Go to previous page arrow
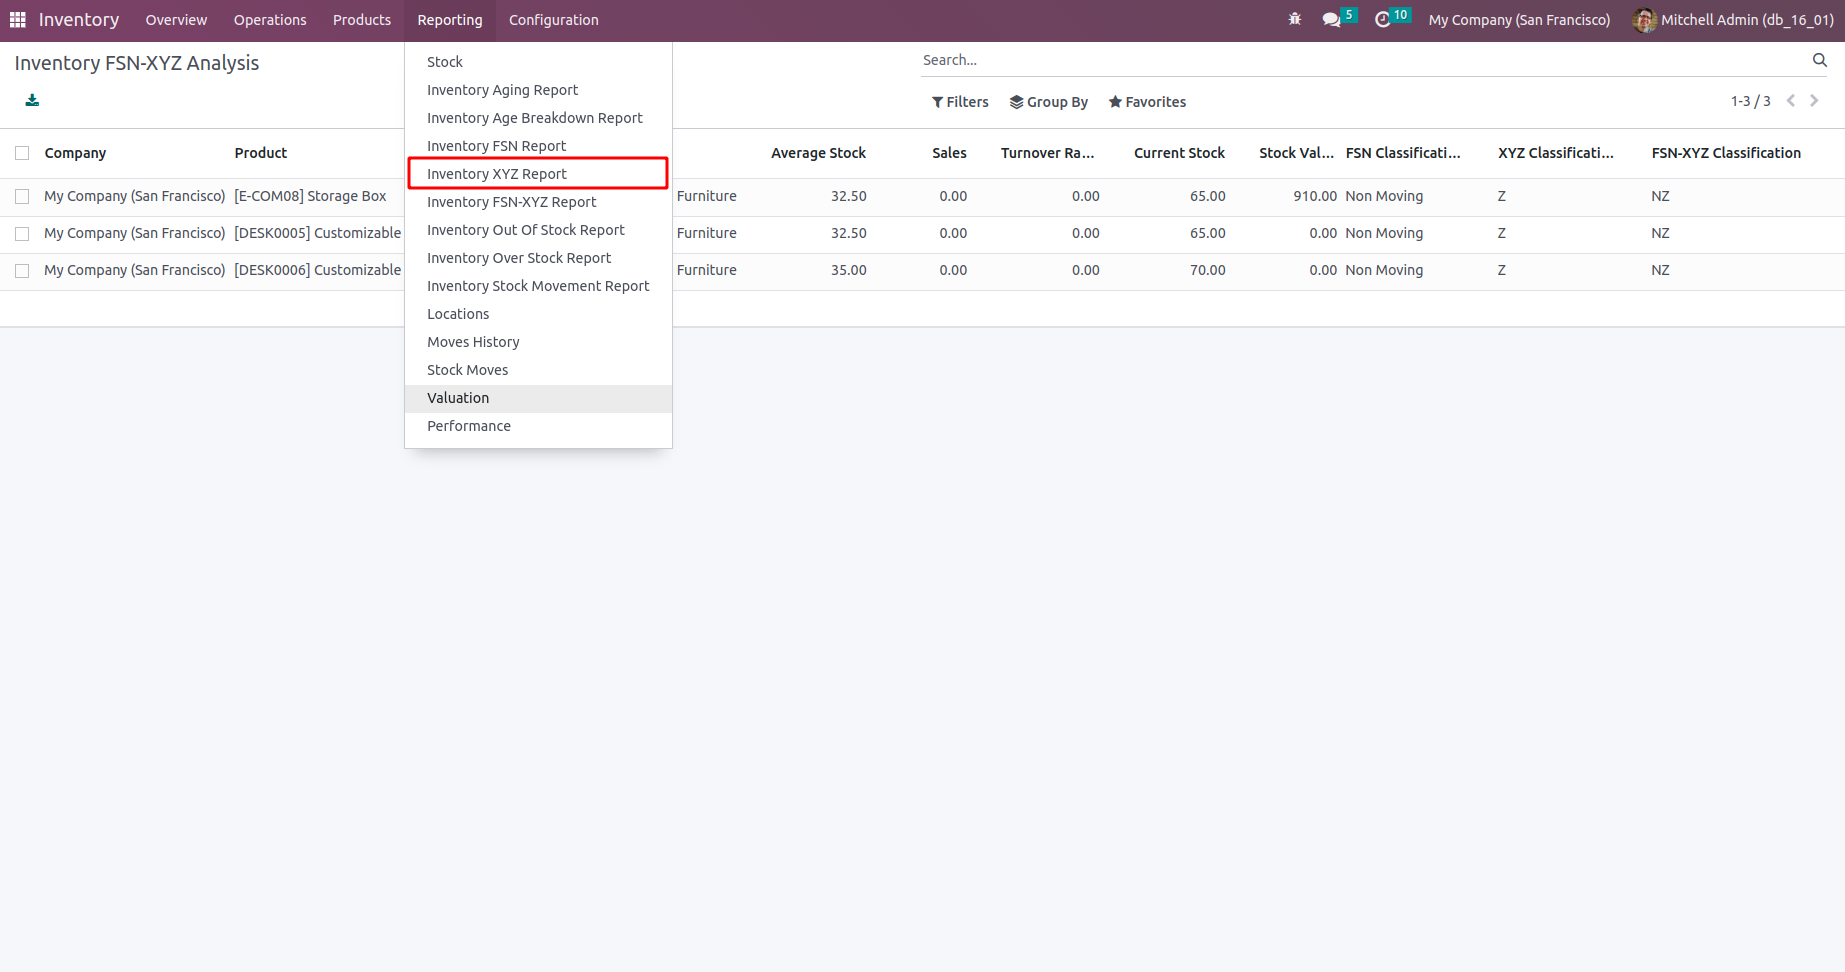 click(x=1791, y=101)
